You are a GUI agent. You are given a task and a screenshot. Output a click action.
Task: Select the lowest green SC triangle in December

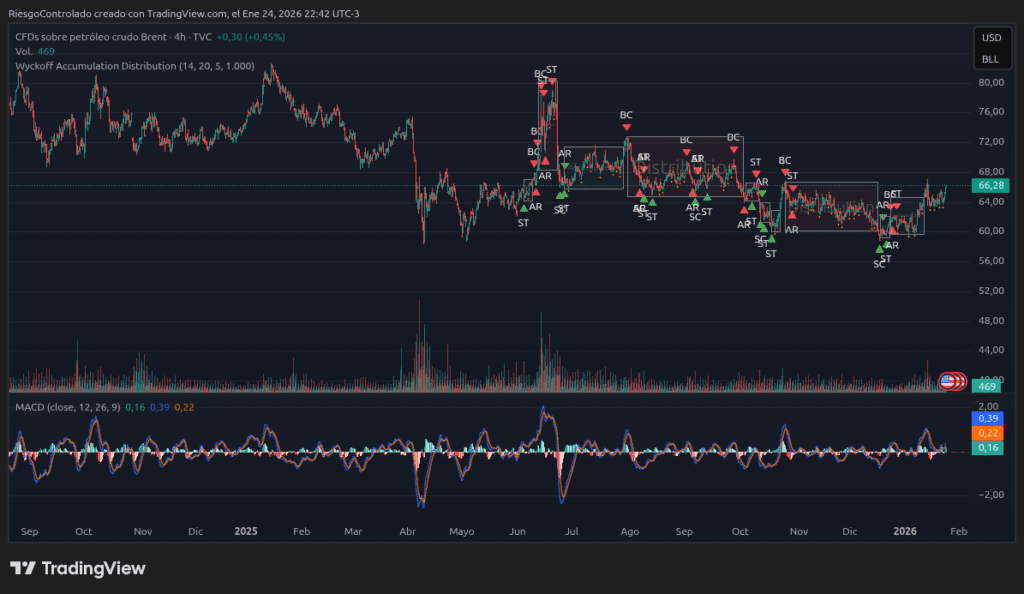click(879, 249)
